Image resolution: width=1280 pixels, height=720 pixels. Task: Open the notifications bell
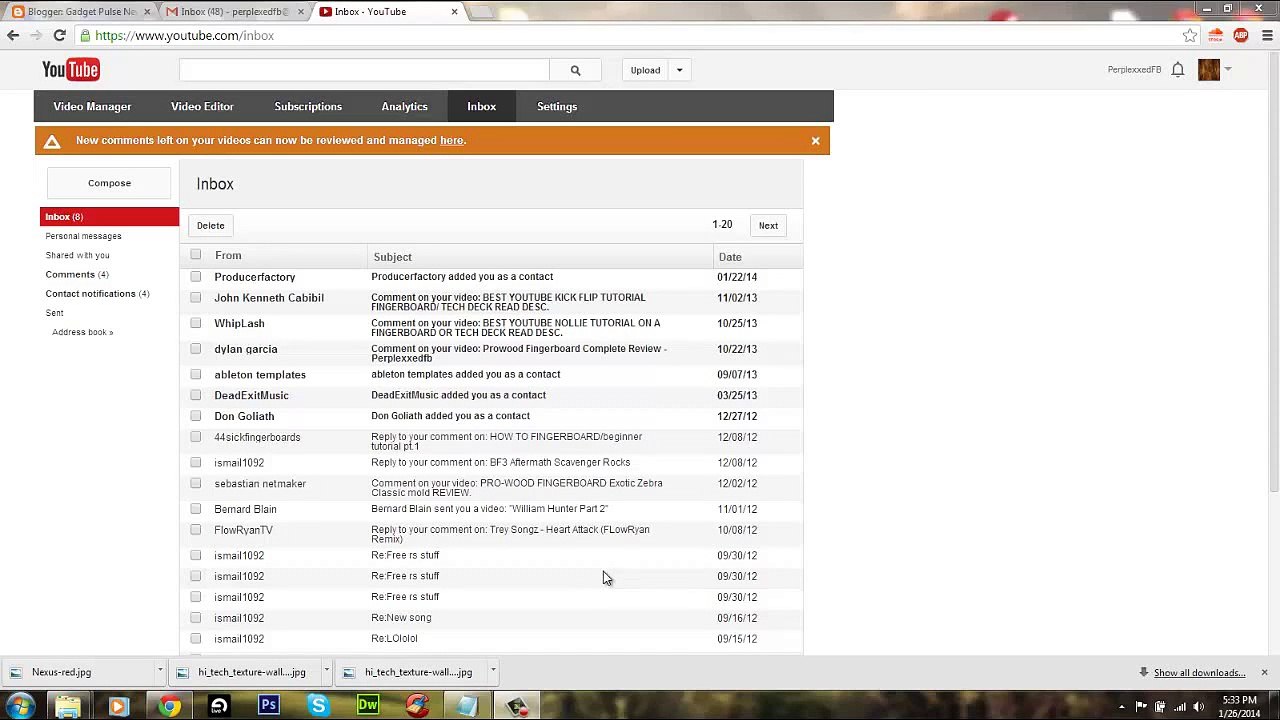coord(1178,69)
